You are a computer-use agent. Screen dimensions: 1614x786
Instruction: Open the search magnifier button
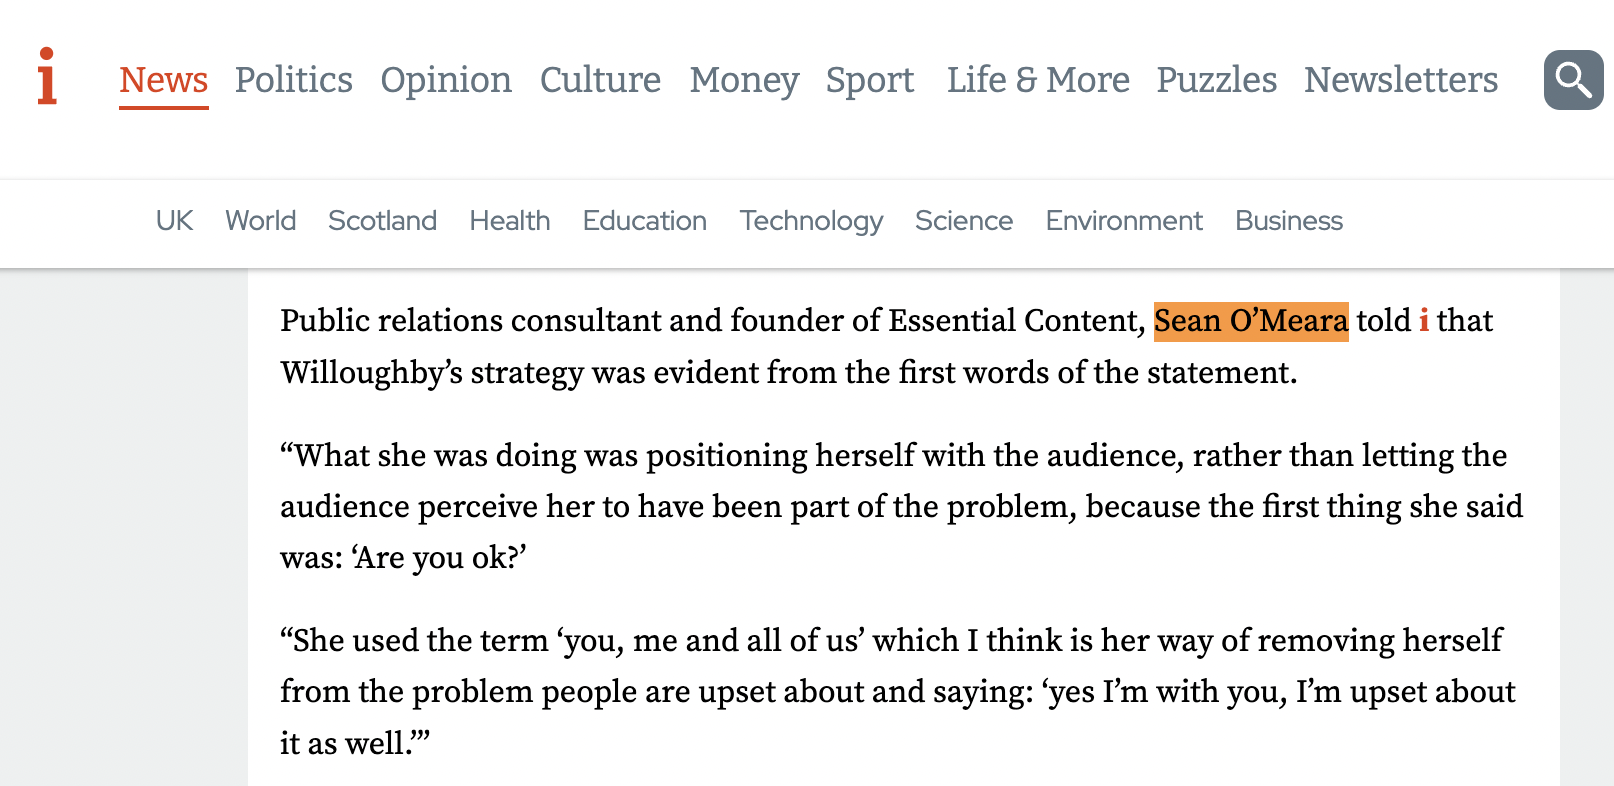tap(1573, 80)
